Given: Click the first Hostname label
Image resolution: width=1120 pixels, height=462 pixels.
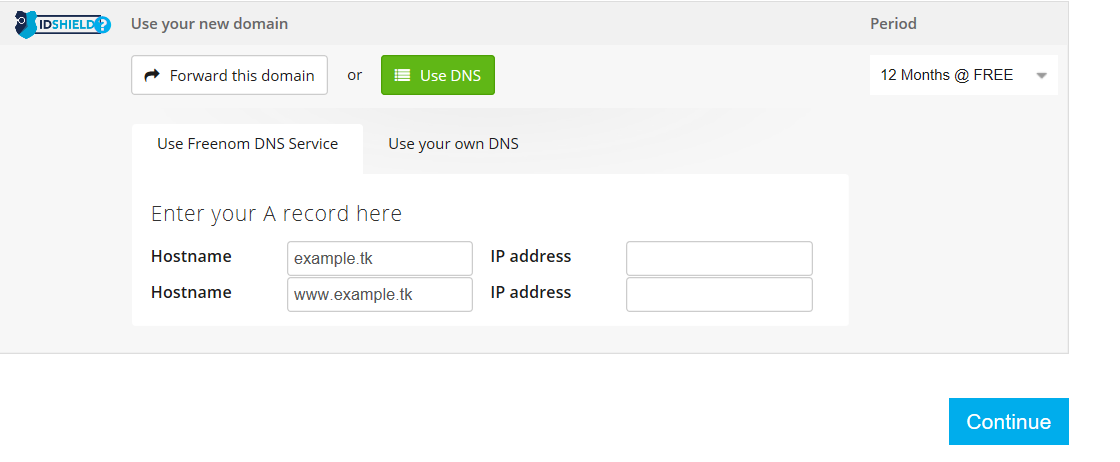Looking at the screenshot, I should click(191, 256).
